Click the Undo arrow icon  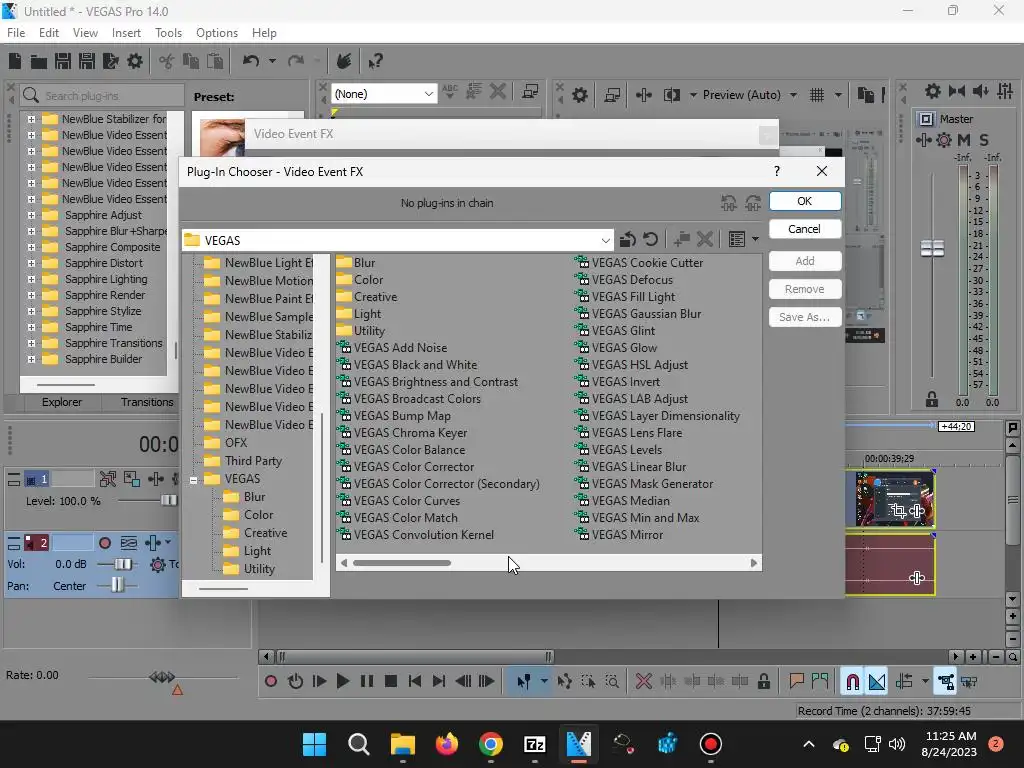[x=251, y=61]
